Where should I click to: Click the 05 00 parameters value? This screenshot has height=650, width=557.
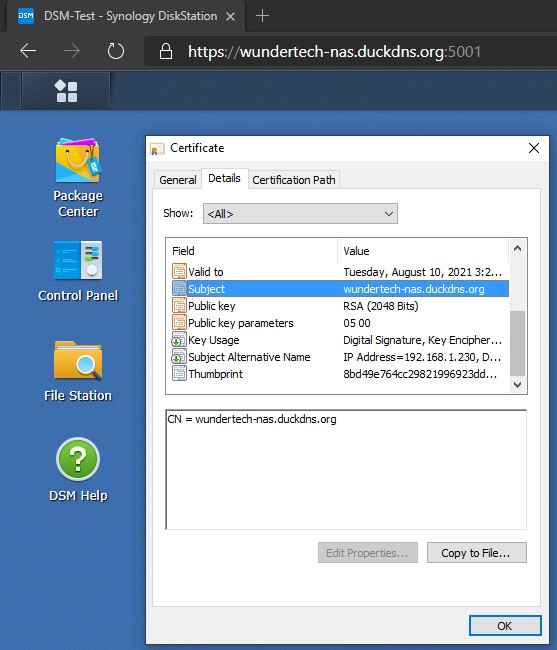(357, 323)
